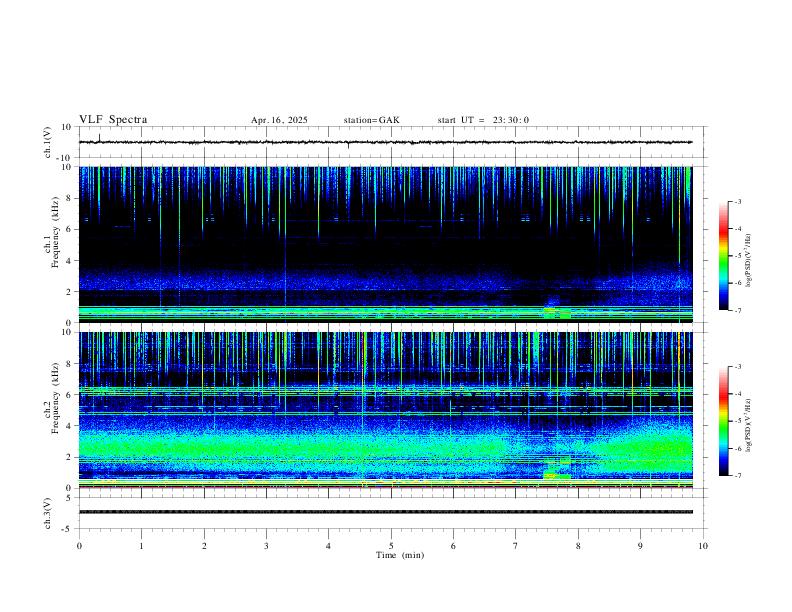
Task: Click the ch.1 spectrogram color bar
Action: [723, 256]
